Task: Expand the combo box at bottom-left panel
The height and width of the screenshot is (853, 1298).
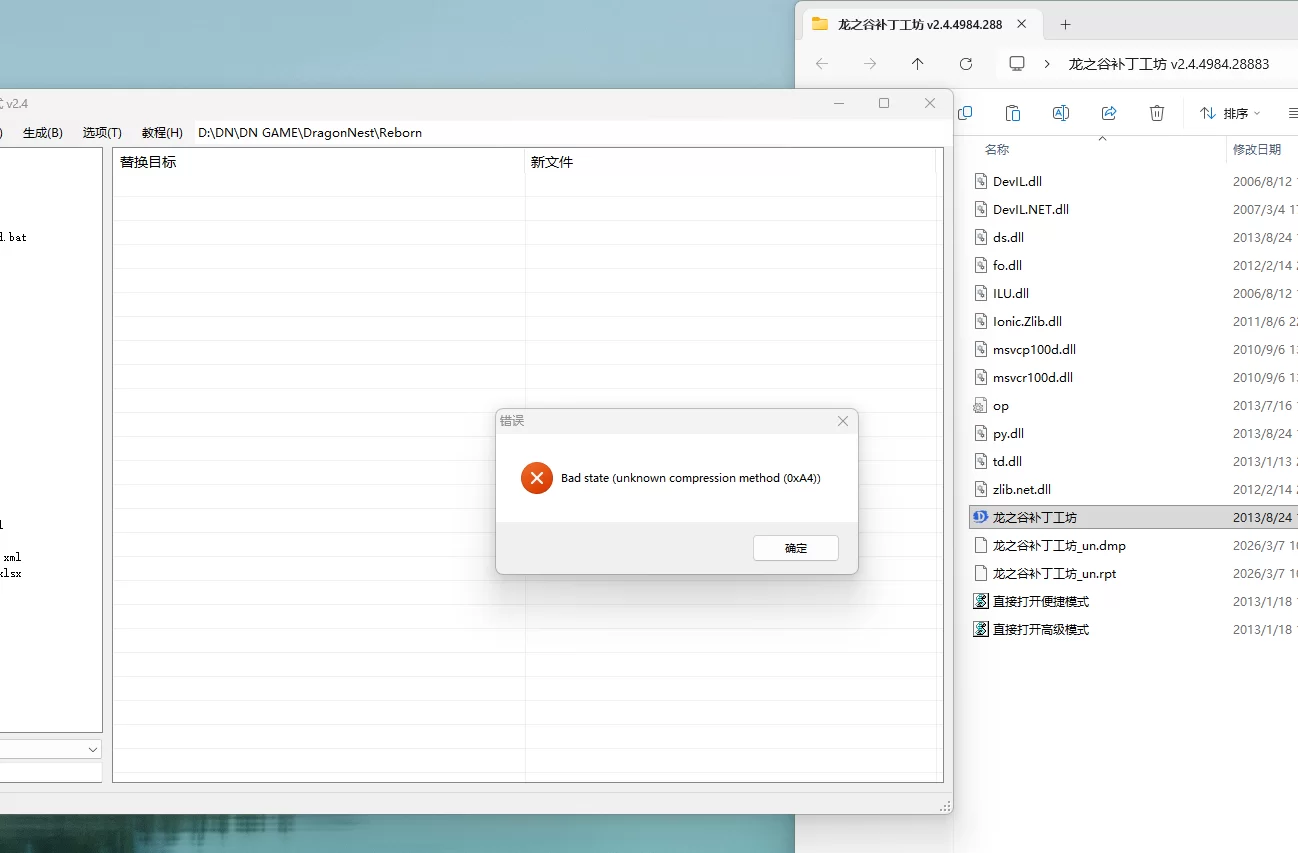Action: (92, 749)
